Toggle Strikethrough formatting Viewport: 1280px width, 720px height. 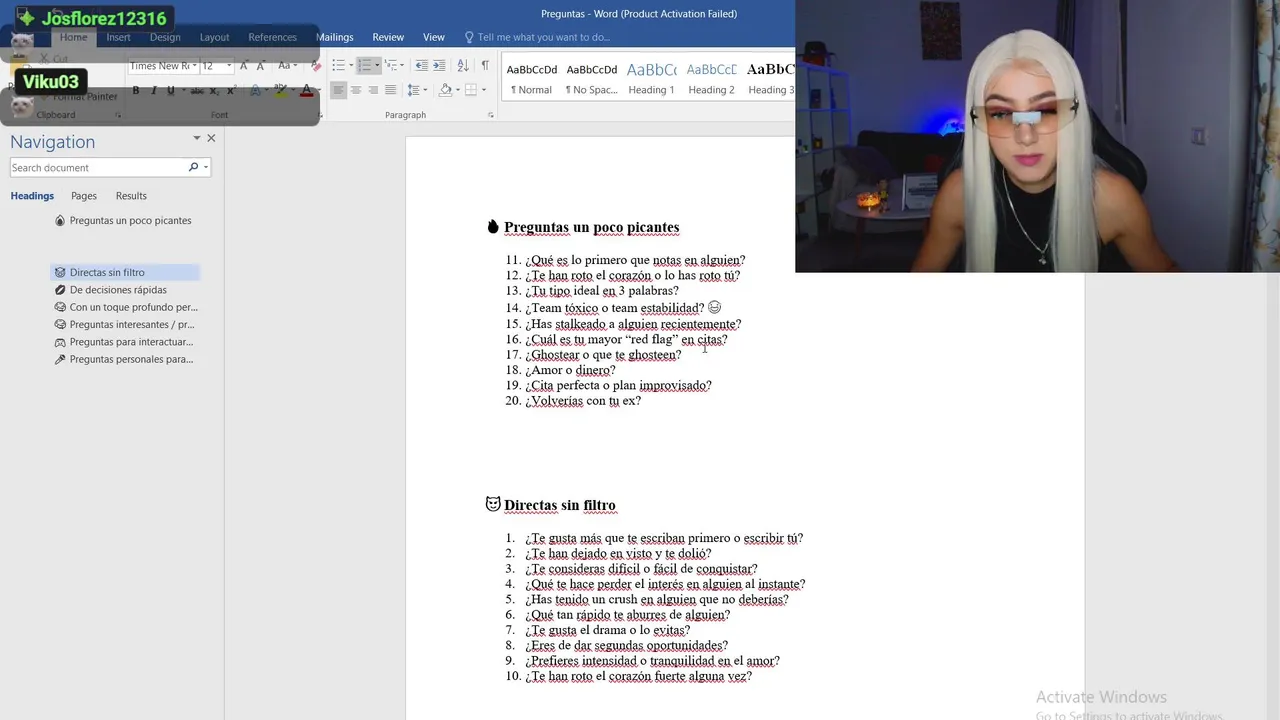pyautogui.click(x=197, y=90)
